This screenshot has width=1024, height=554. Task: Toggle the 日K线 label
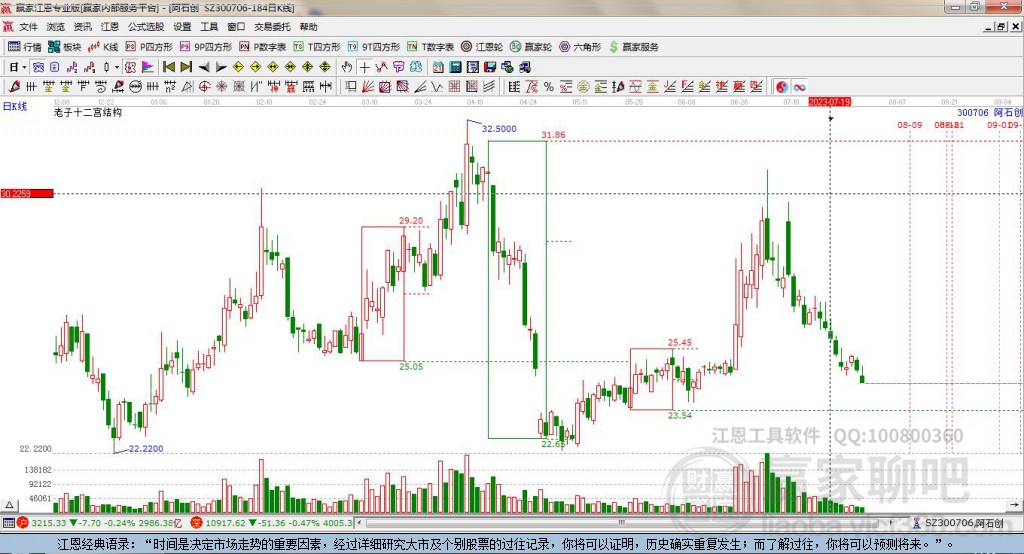[14, 106]
